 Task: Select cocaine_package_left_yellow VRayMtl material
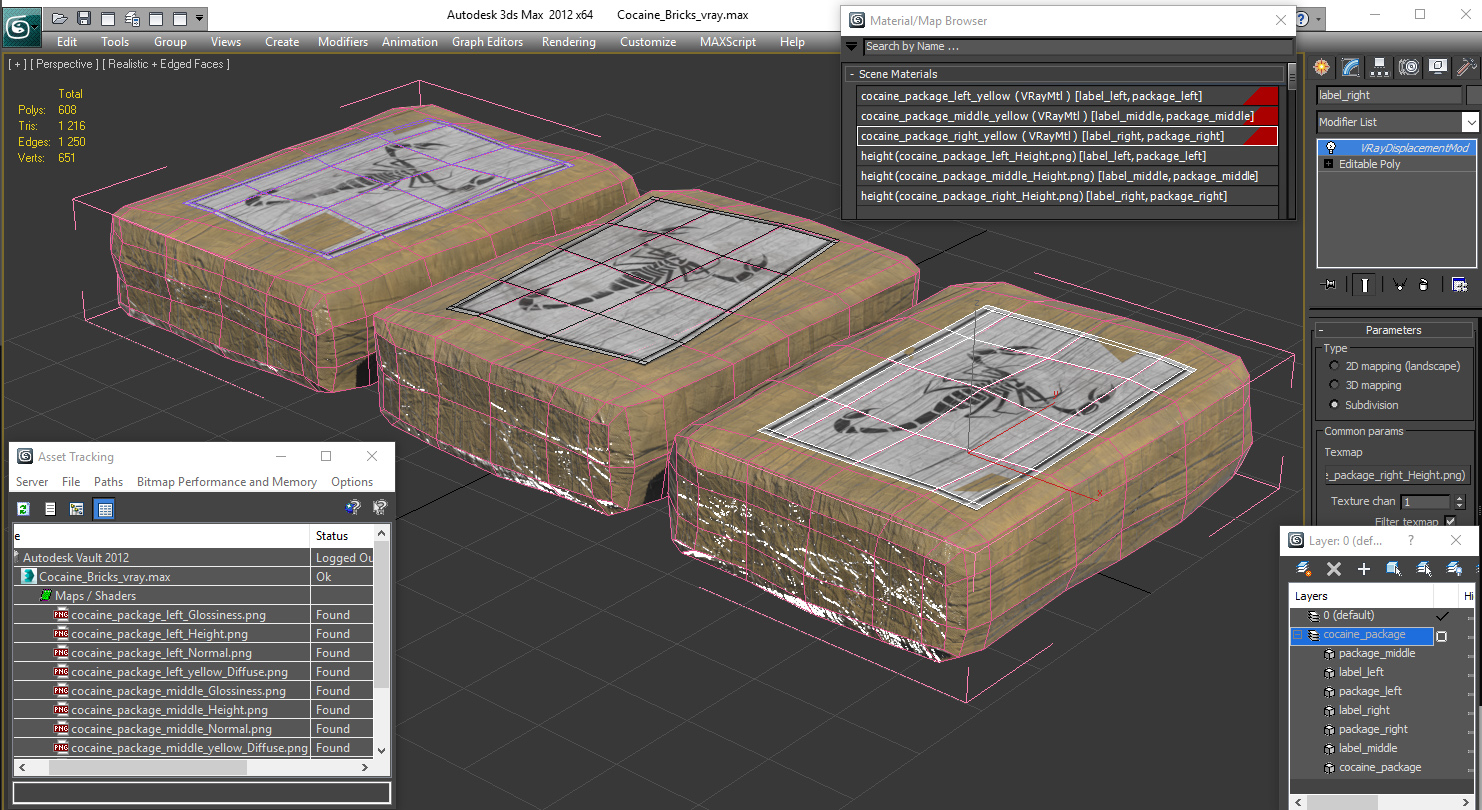[1068, 96]
